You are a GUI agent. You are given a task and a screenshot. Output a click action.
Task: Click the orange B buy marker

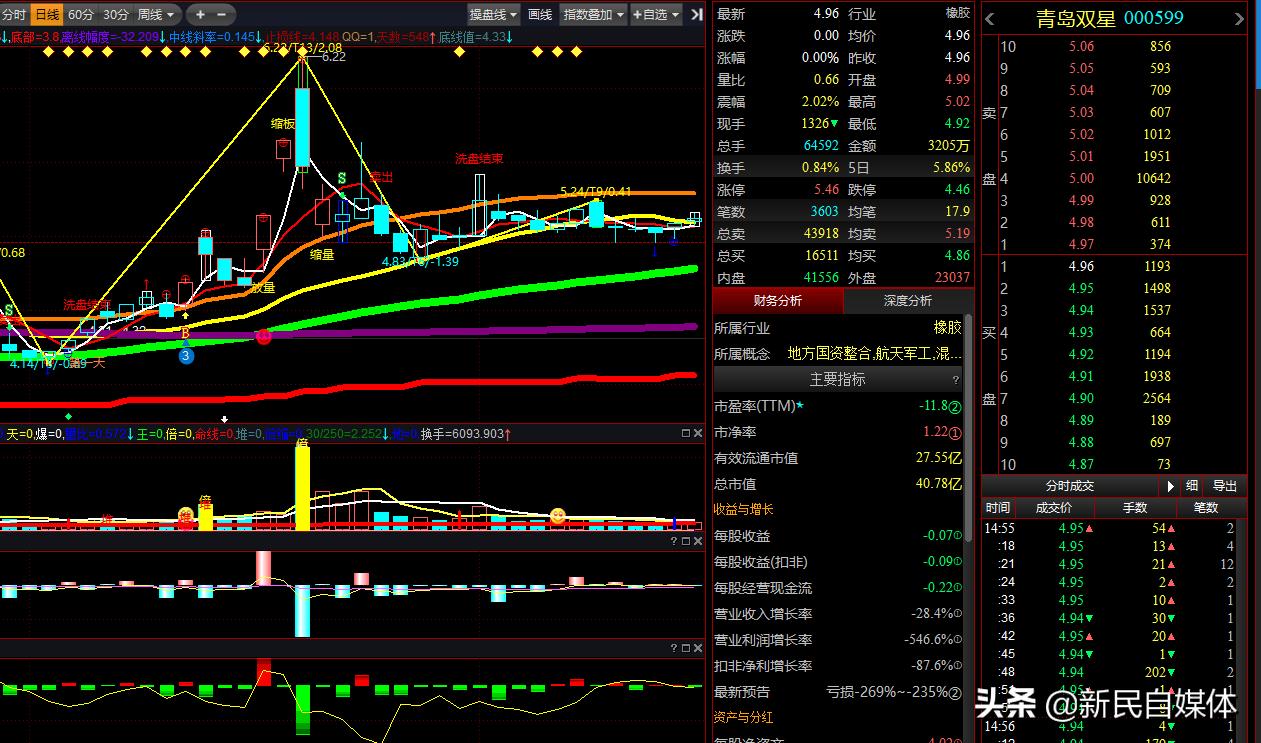coord(185,333)
